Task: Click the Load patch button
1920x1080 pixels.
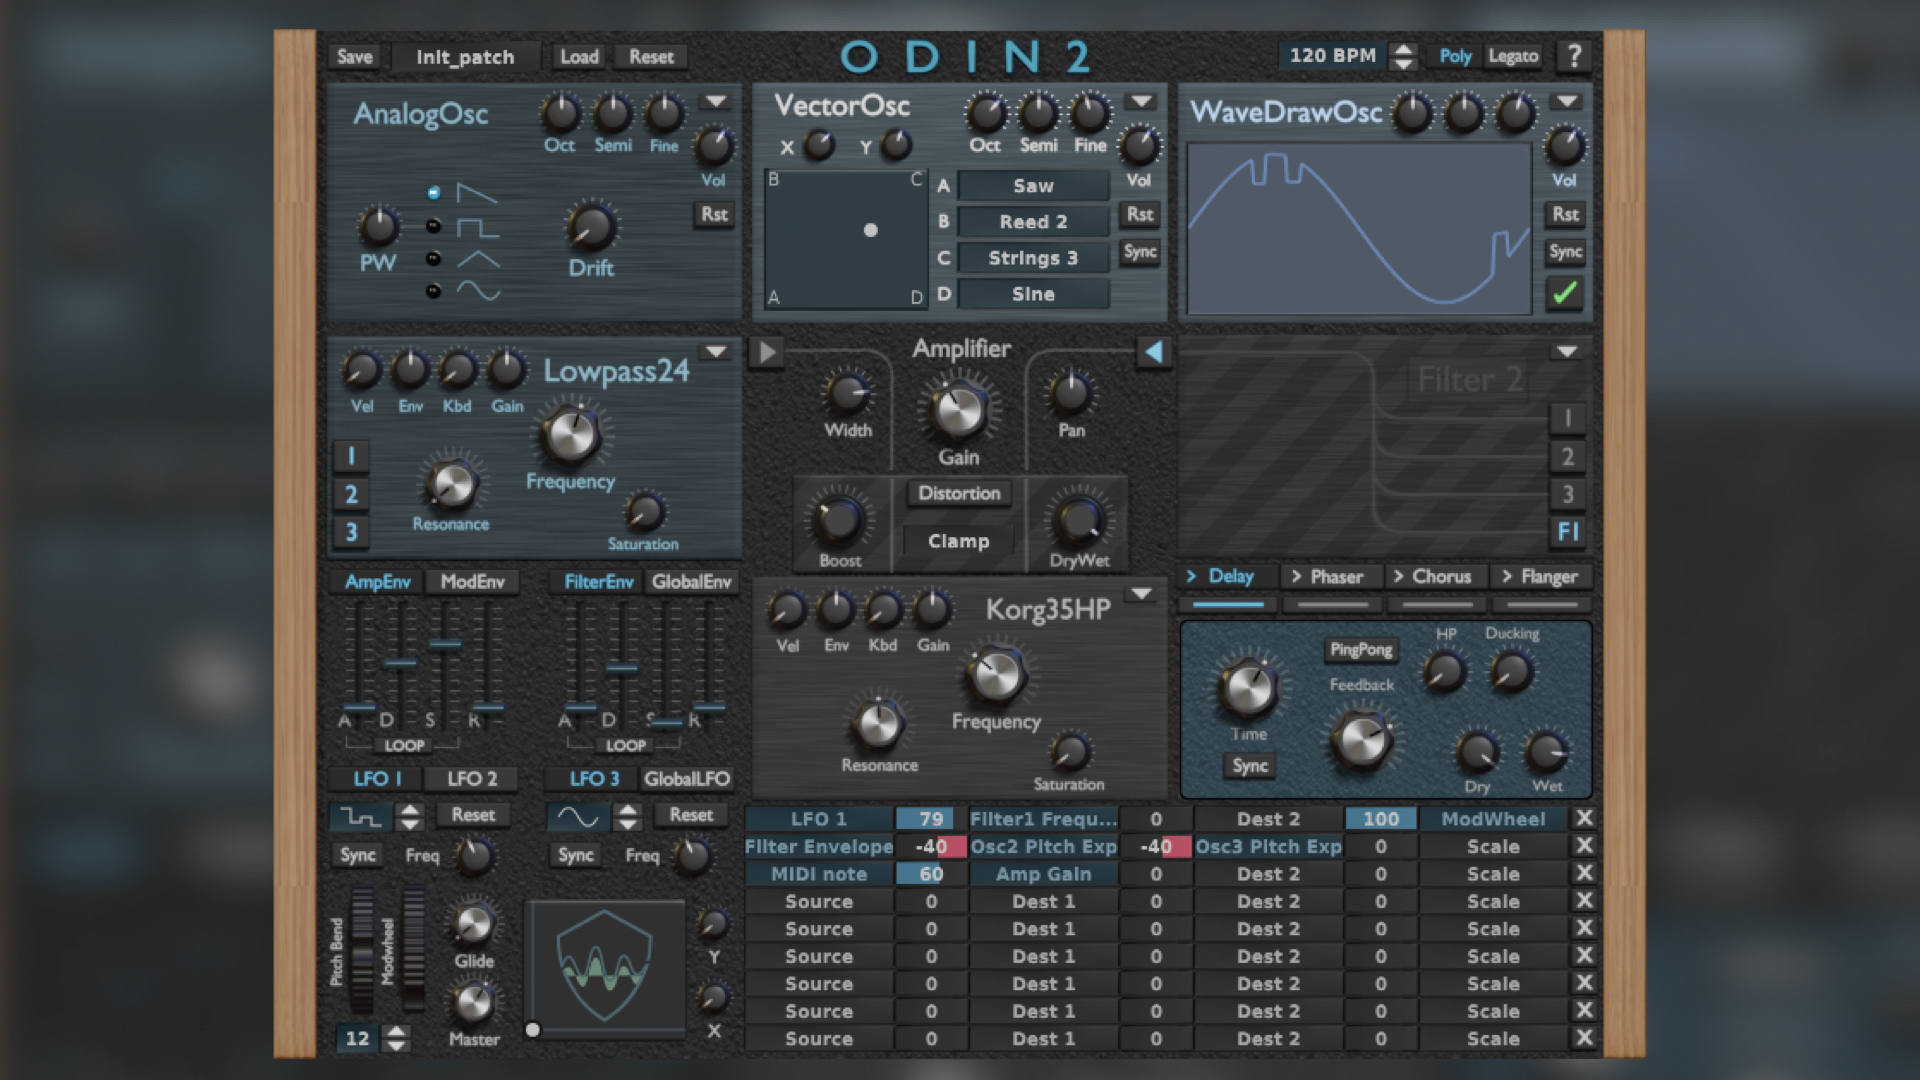Action: (579, 57)
